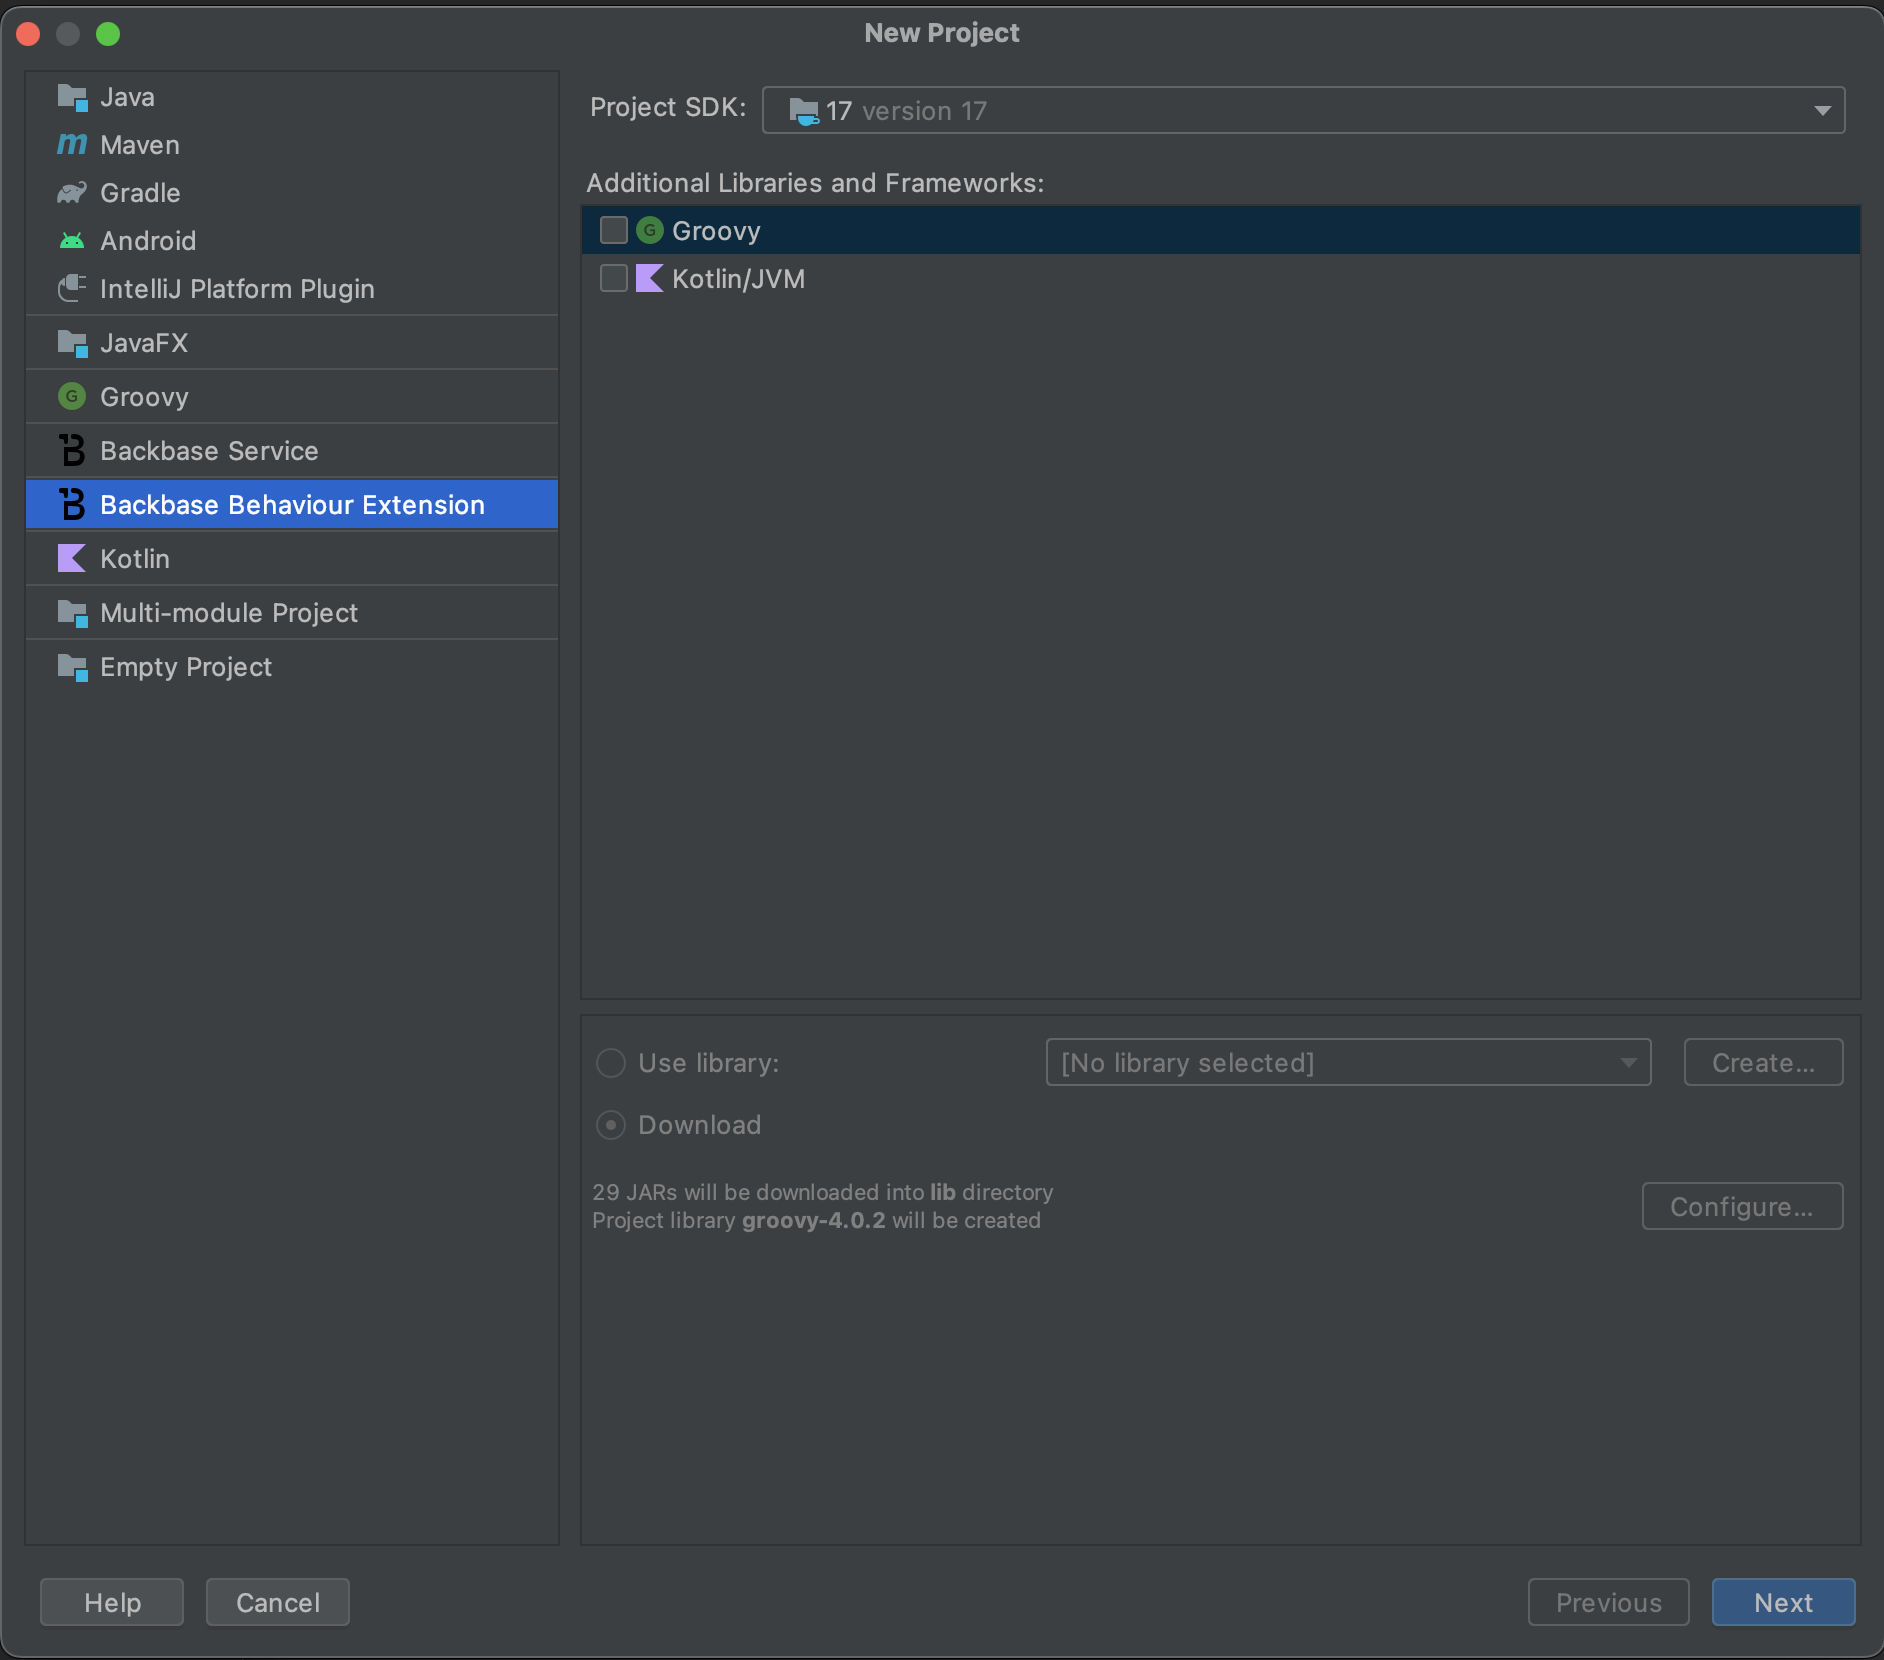Click the IntelliJ Platform Plugin icon
1884x1660 pixels.
coord(72,289)
